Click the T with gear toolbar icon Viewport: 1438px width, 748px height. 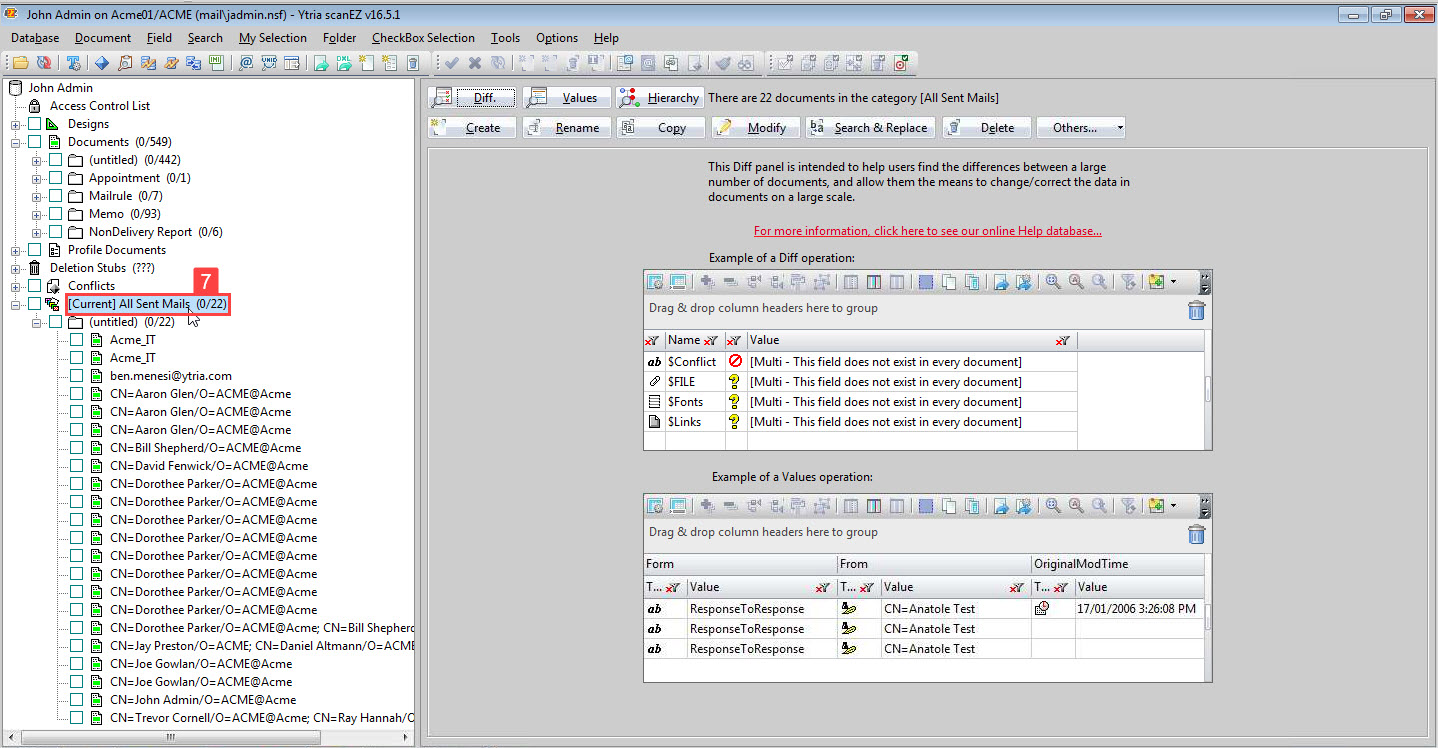tap(73, 63)
